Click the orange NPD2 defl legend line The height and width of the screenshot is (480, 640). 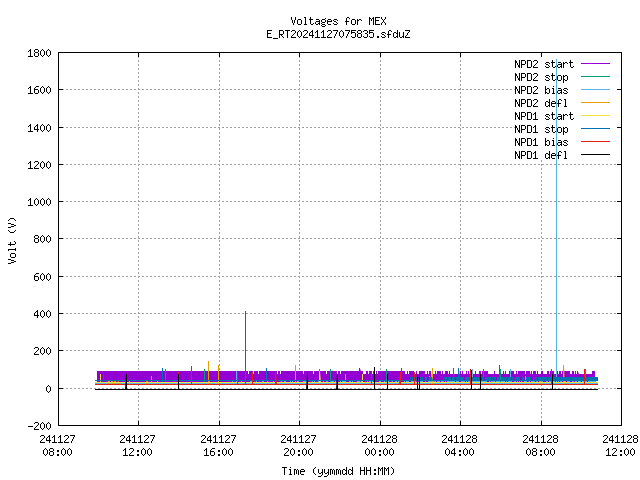coord(595,103)
